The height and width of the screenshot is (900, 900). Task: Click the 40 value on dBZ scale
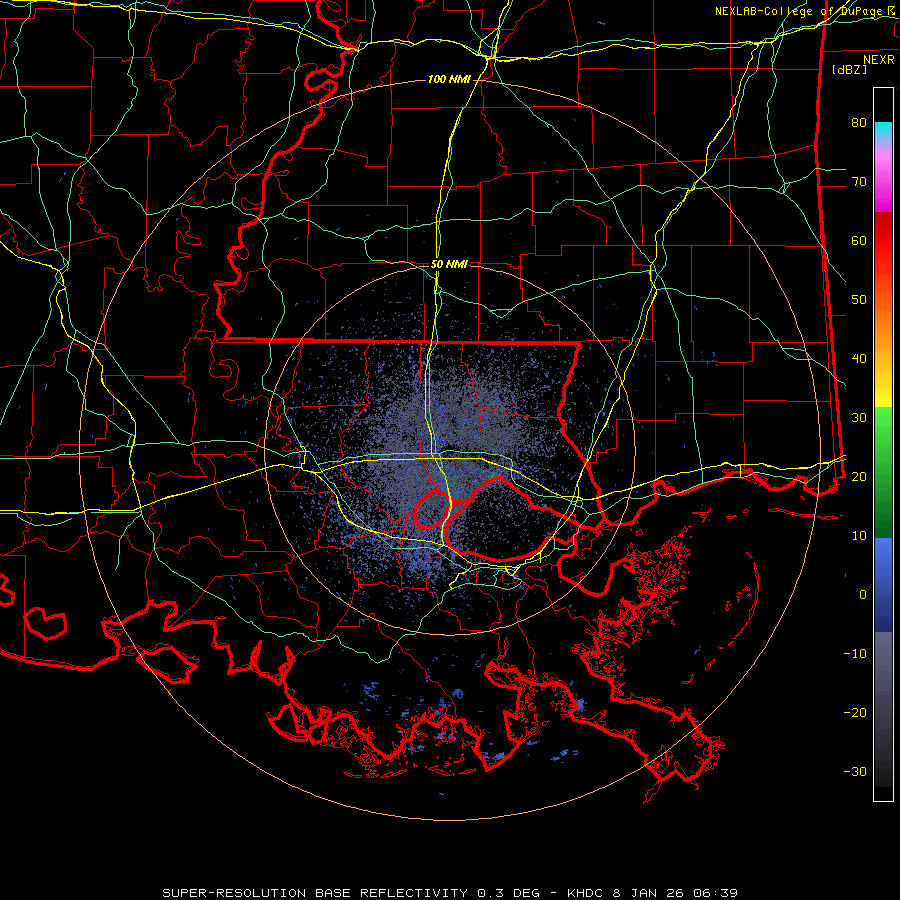pyautogui.click(x=859, y=358)
